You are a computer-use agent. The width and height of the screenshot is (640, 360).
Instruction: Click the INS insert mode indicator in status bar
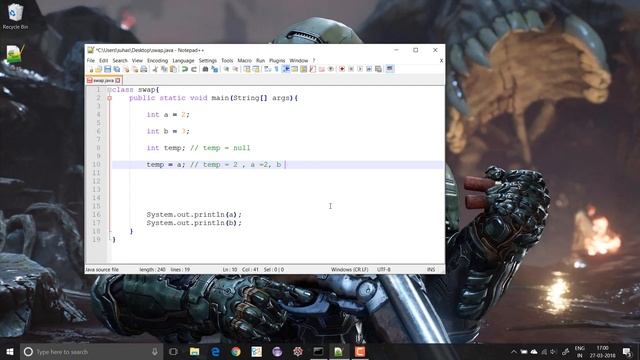(431, 270)
